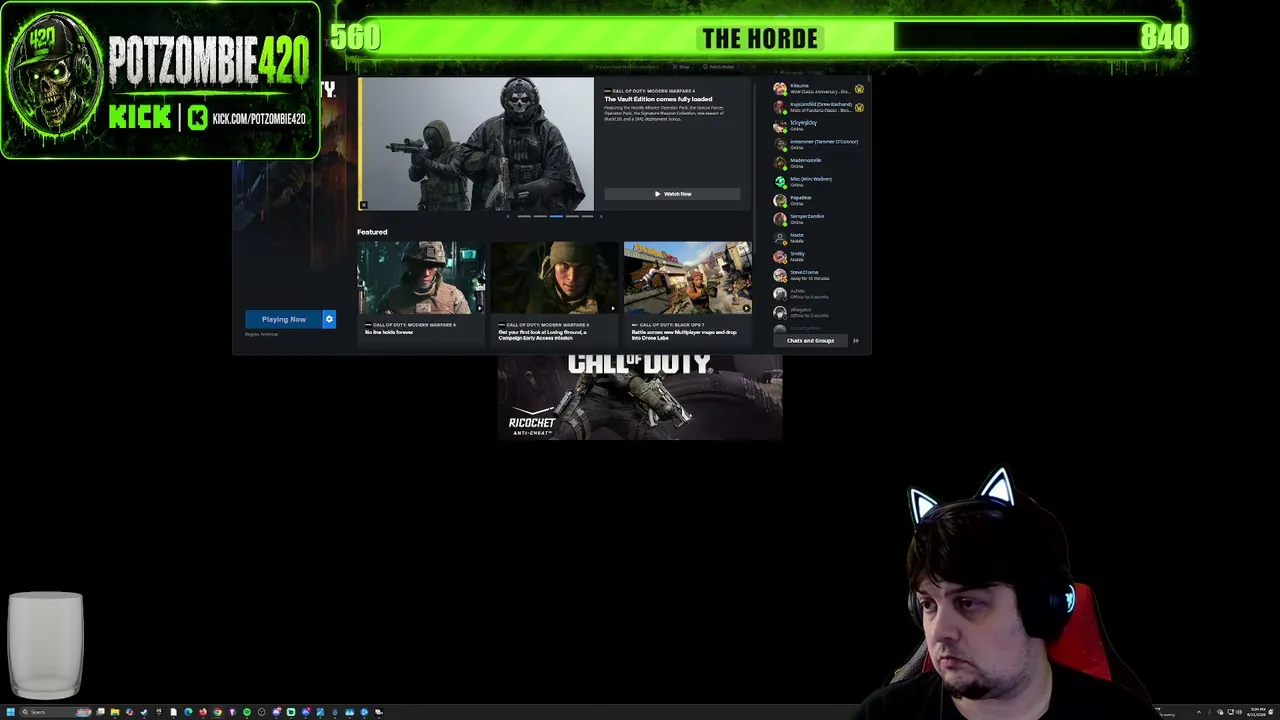Select Neste's avatar in friends list

coord(780,238)
